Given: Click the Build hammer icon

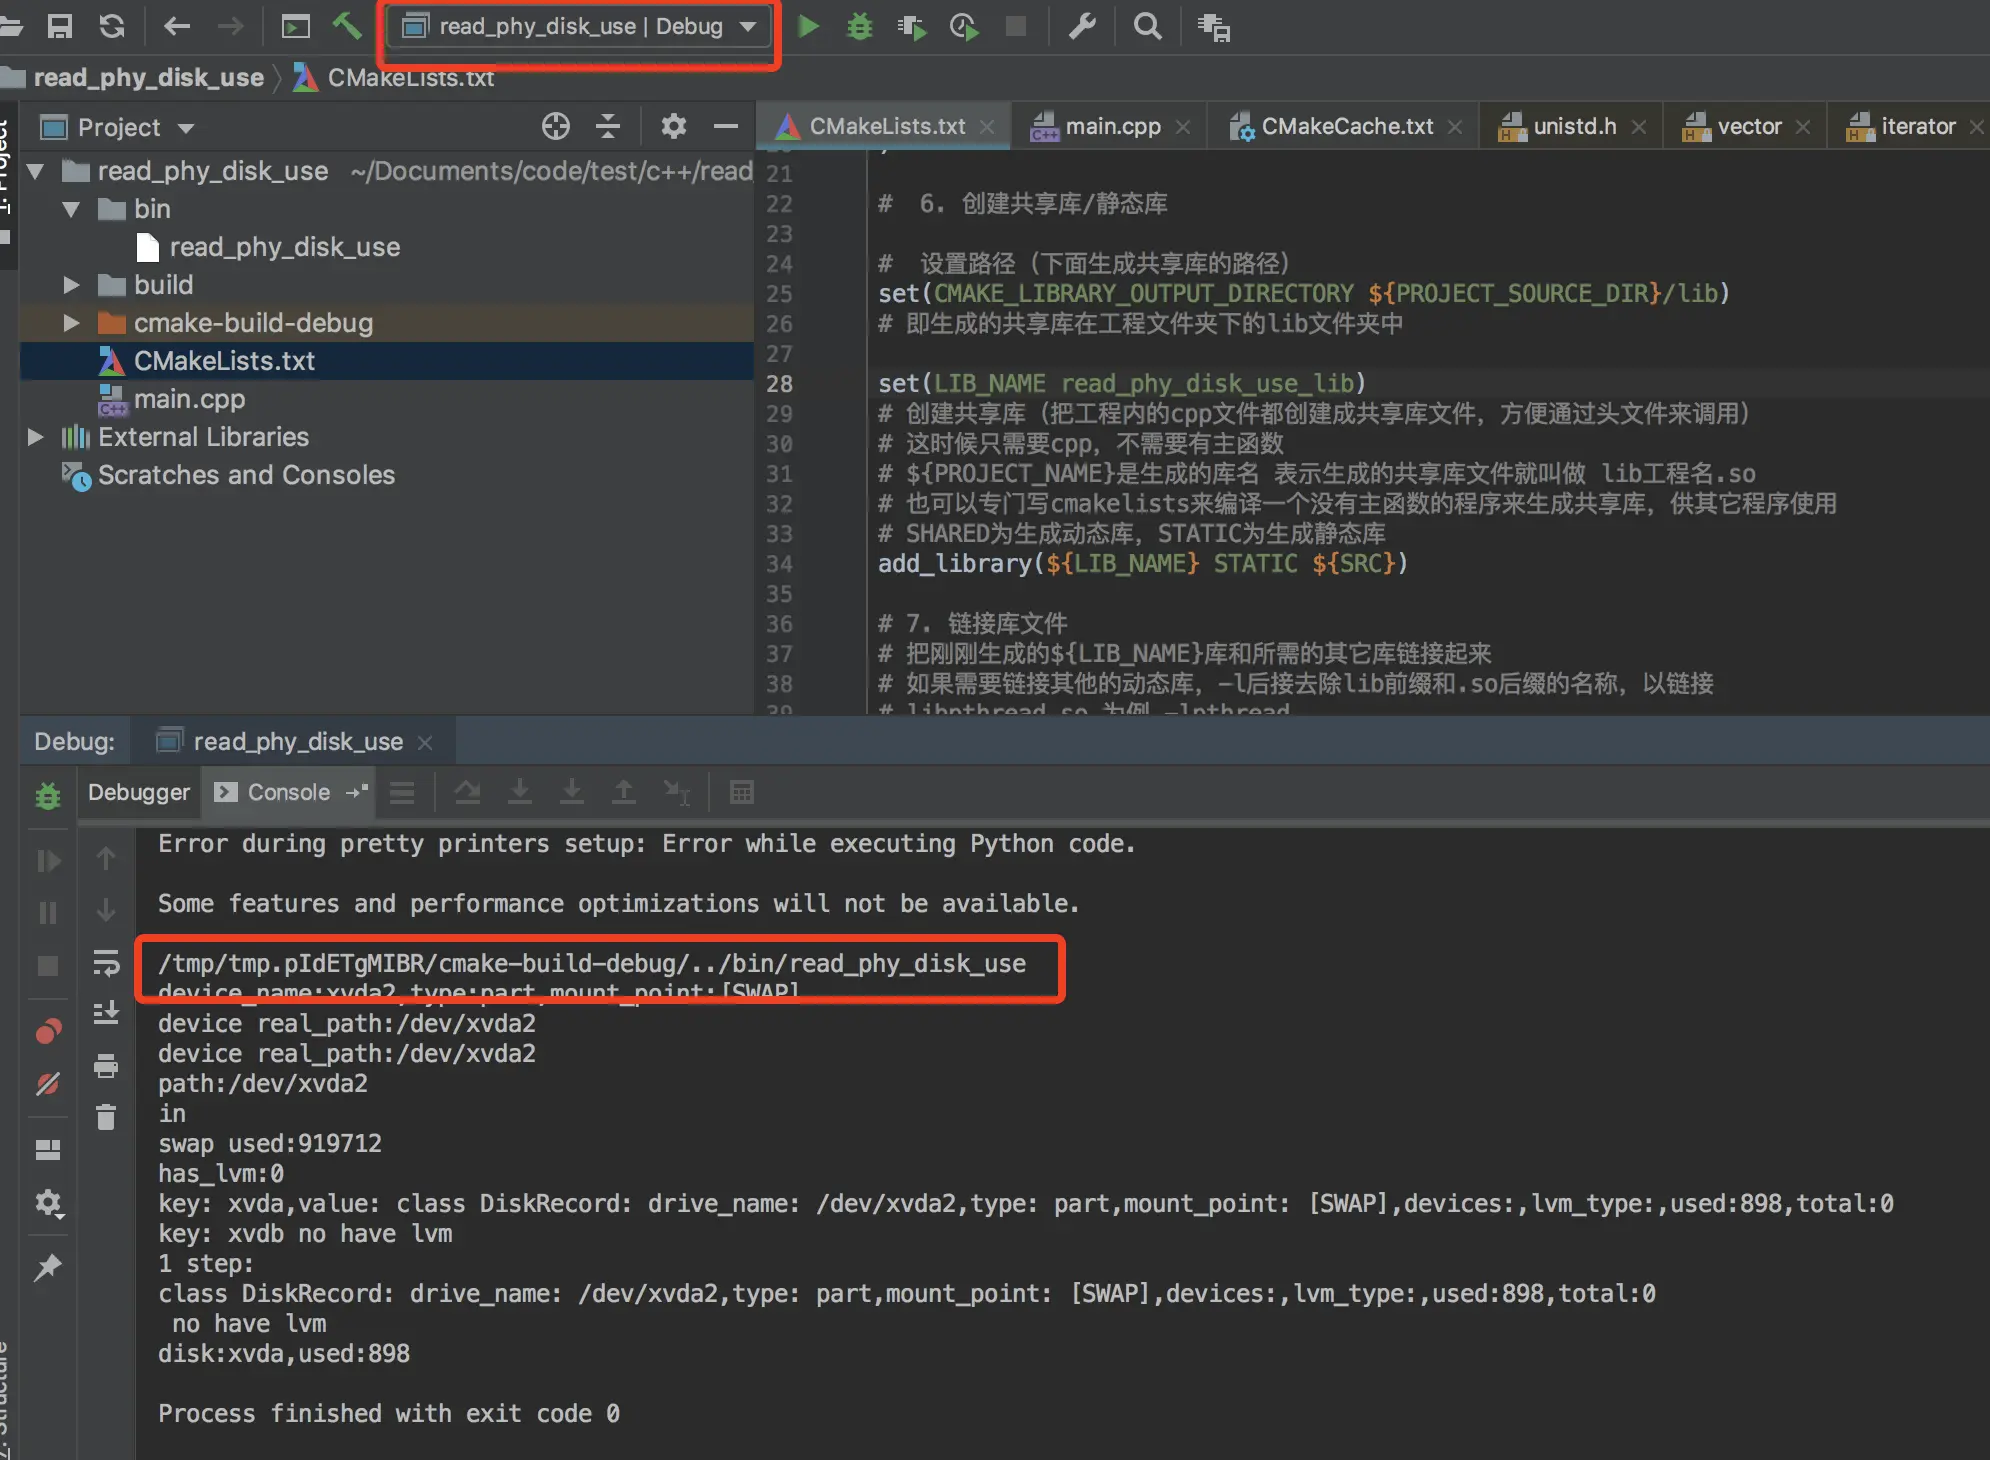Looking at the screenshot, I should pyautogui.click(x=347, y=26).
